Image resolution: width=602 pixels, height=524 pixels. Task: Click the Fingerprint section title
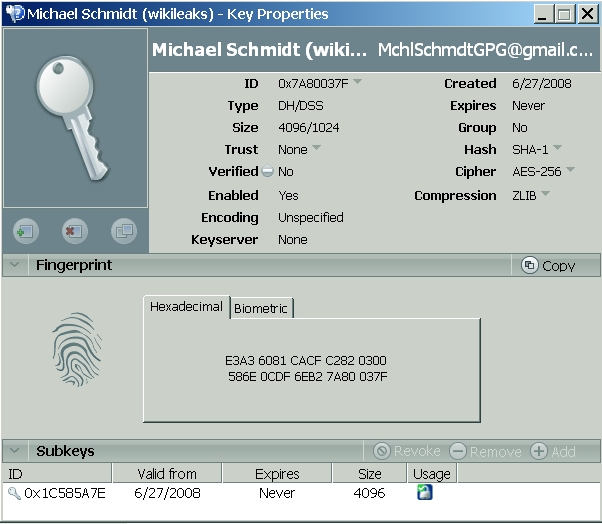[x=74, y=265]
